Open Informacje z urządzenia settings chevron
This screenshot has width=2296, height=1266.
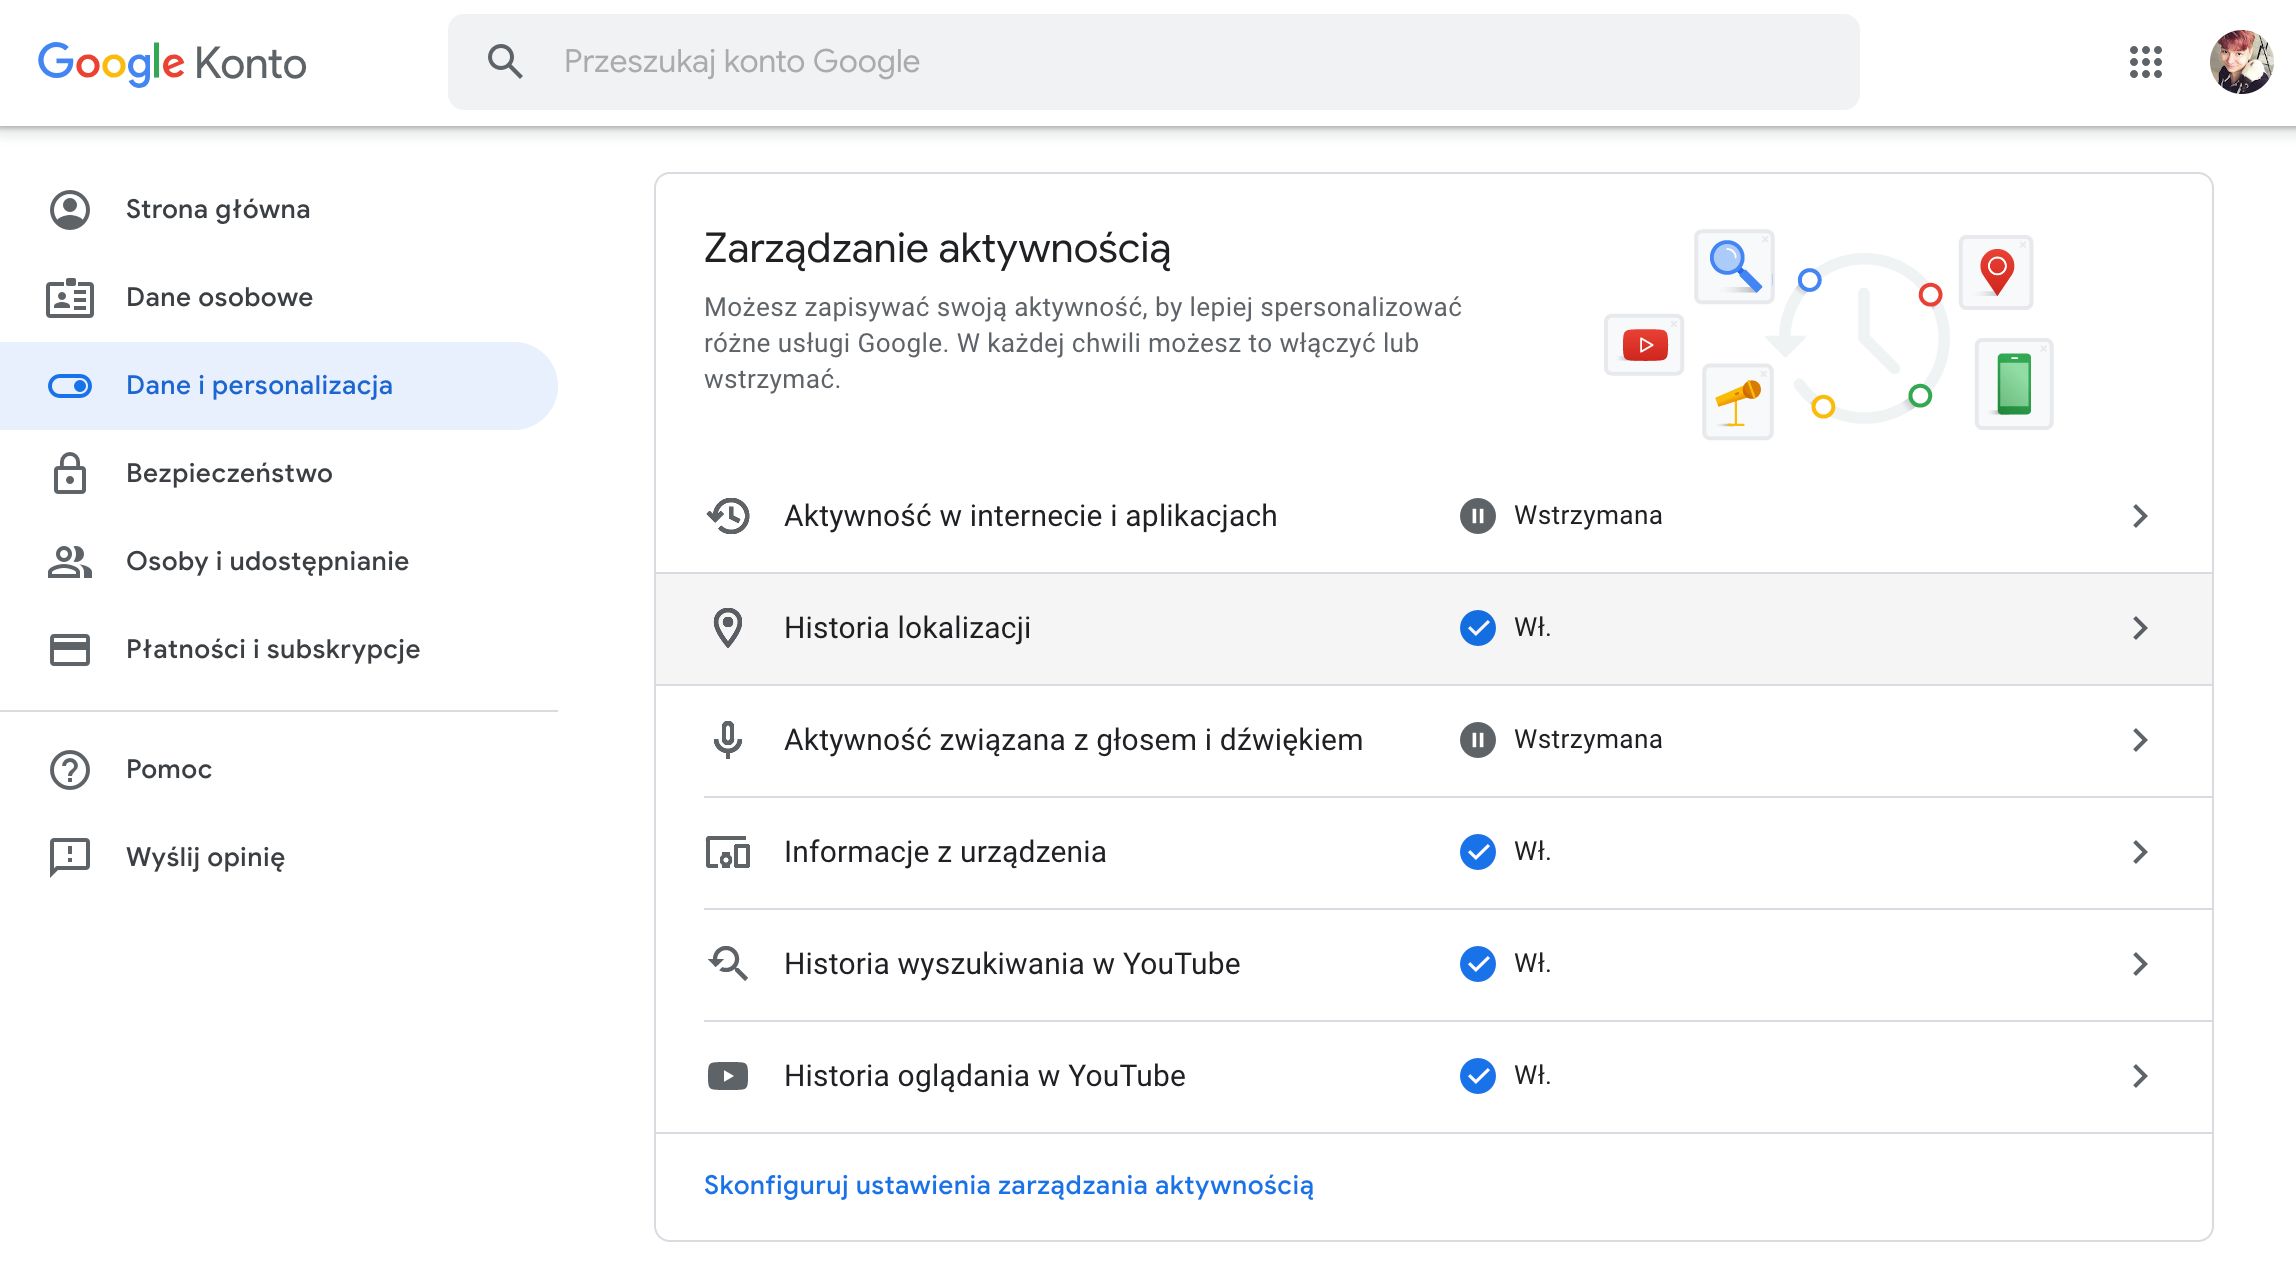pos(2140,852)
